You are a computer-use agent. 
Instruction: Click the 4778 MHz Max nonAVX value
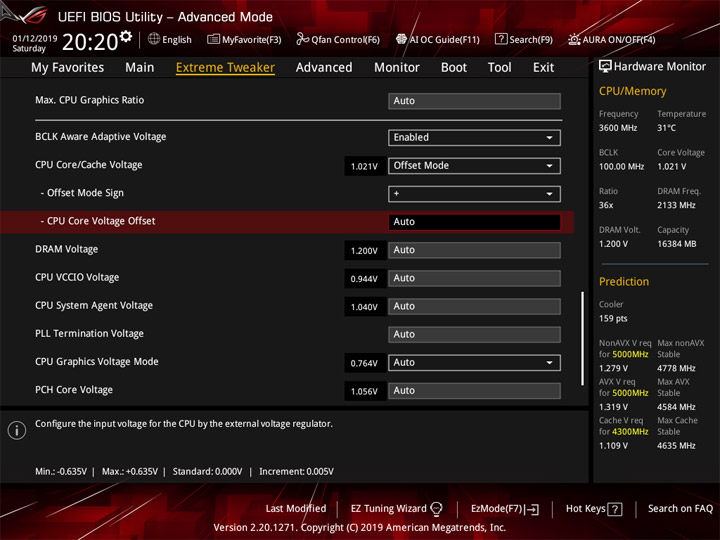tap(676, 368)
